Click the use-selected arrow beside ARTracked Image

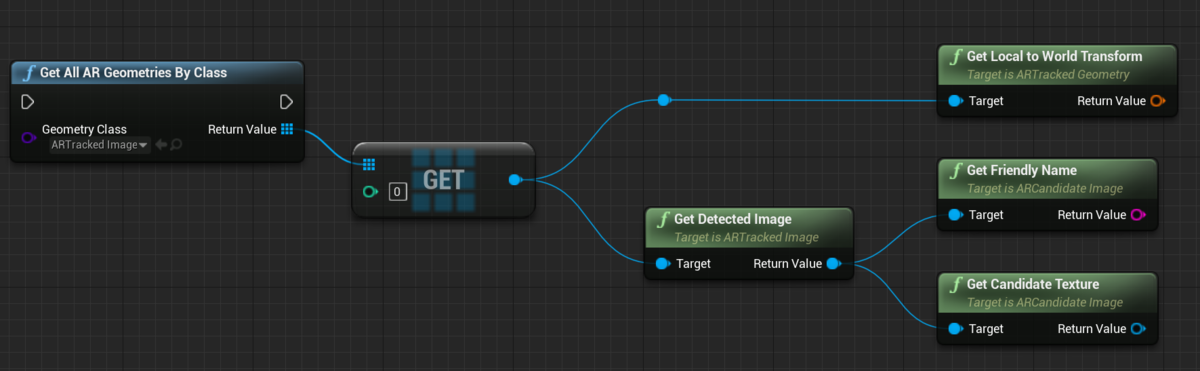160,145
